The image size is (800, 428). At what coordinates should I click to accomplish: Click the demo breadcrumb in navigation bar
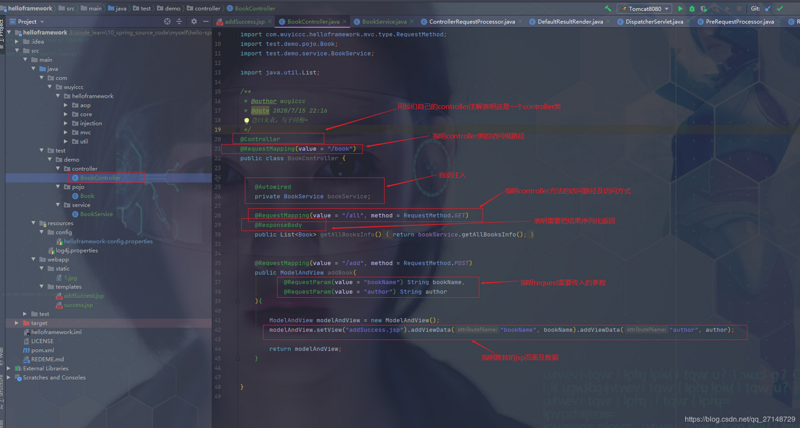[168, 8]
